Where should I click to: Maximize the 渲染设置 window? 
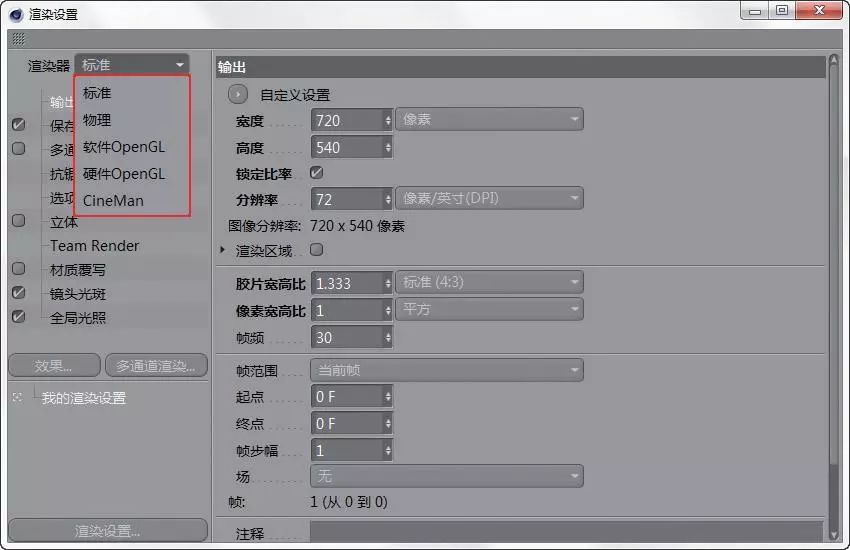point(782,11)
